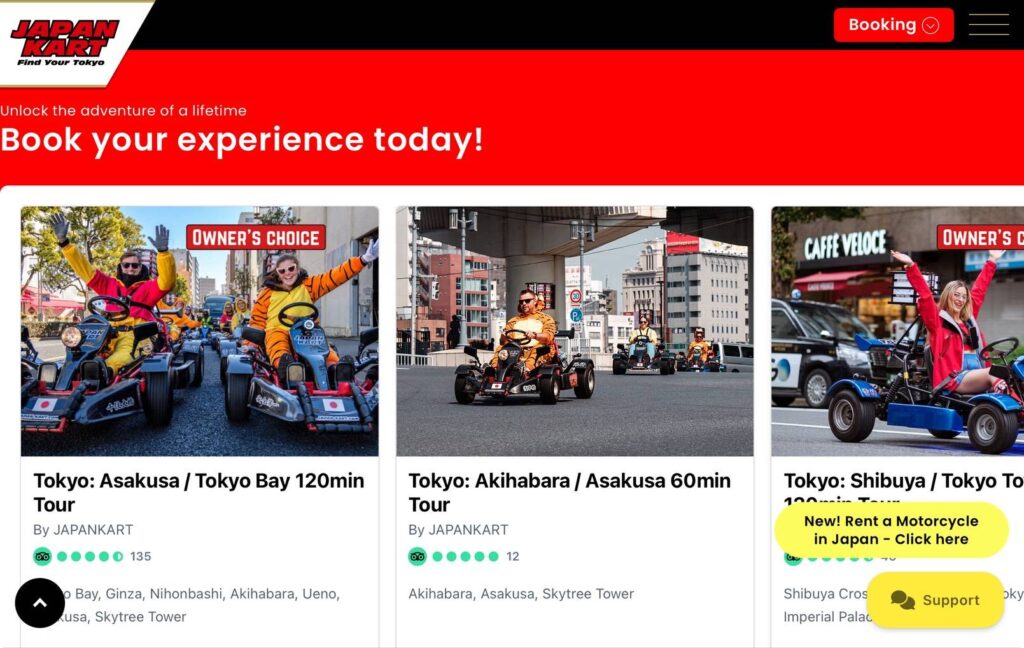Click the 135 reviews rating bubbles

pos(90,557)
